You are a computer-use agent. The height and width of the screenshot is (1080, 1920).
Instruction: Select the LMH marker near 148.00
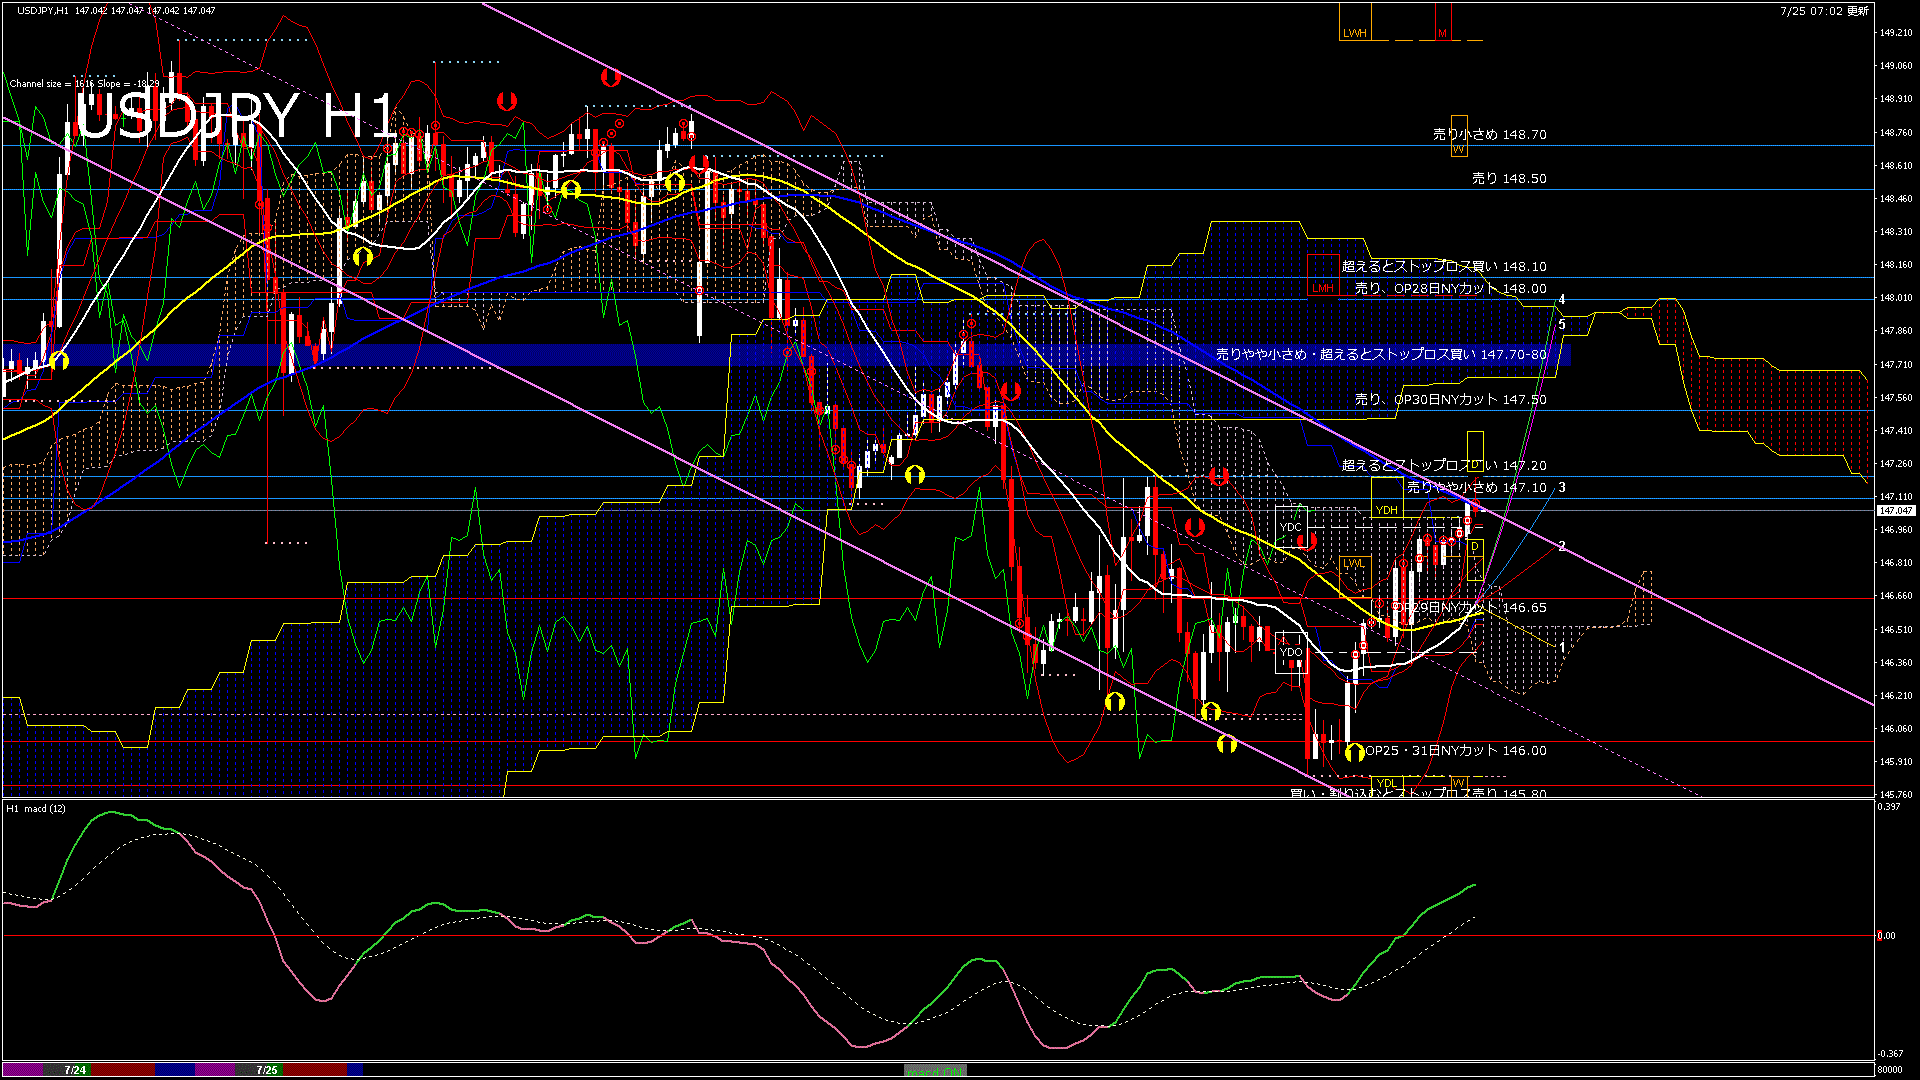(1322, 288)
